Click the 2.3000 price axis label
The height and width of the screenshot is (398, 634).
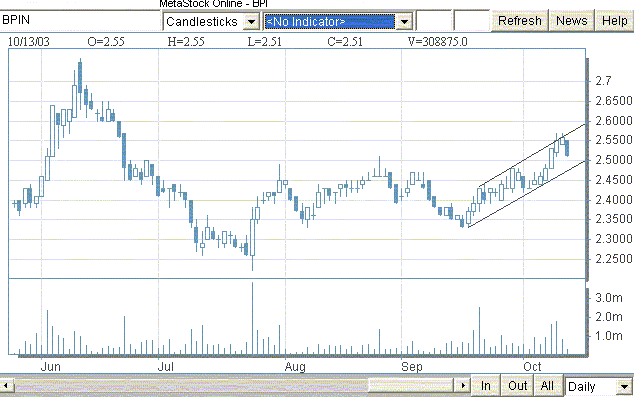[613, 239]
